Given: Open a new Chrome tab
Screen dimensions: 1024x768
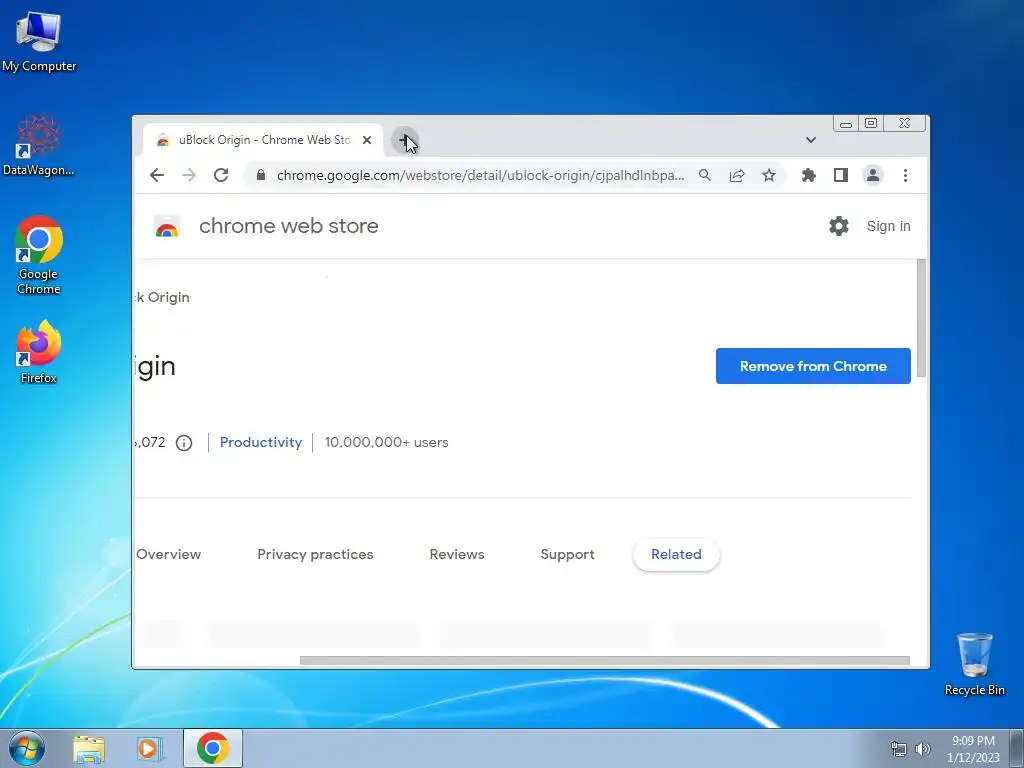Looking at the screenshot, I should pos(405,140).
